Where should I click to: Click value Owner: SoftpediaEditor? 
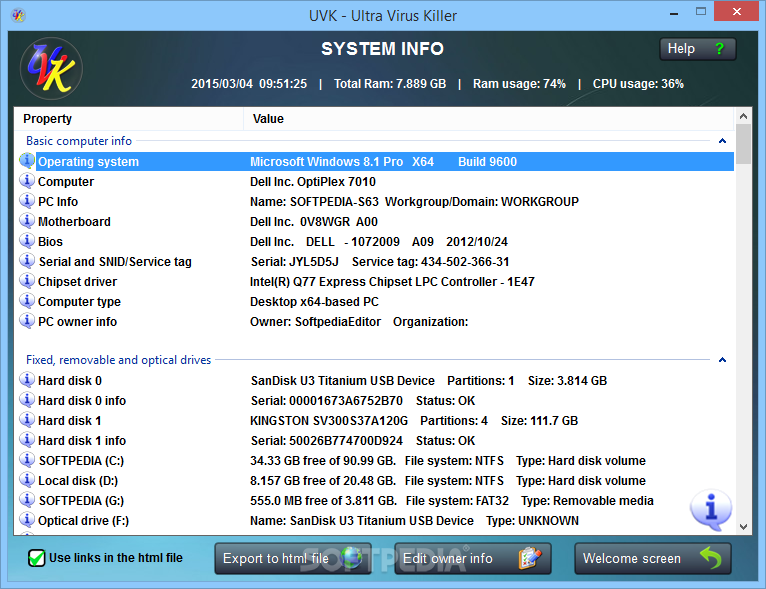click(x=315, y=322)
